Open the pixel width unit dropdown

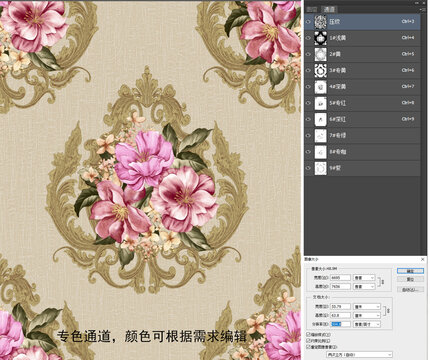tap(364, 278)
